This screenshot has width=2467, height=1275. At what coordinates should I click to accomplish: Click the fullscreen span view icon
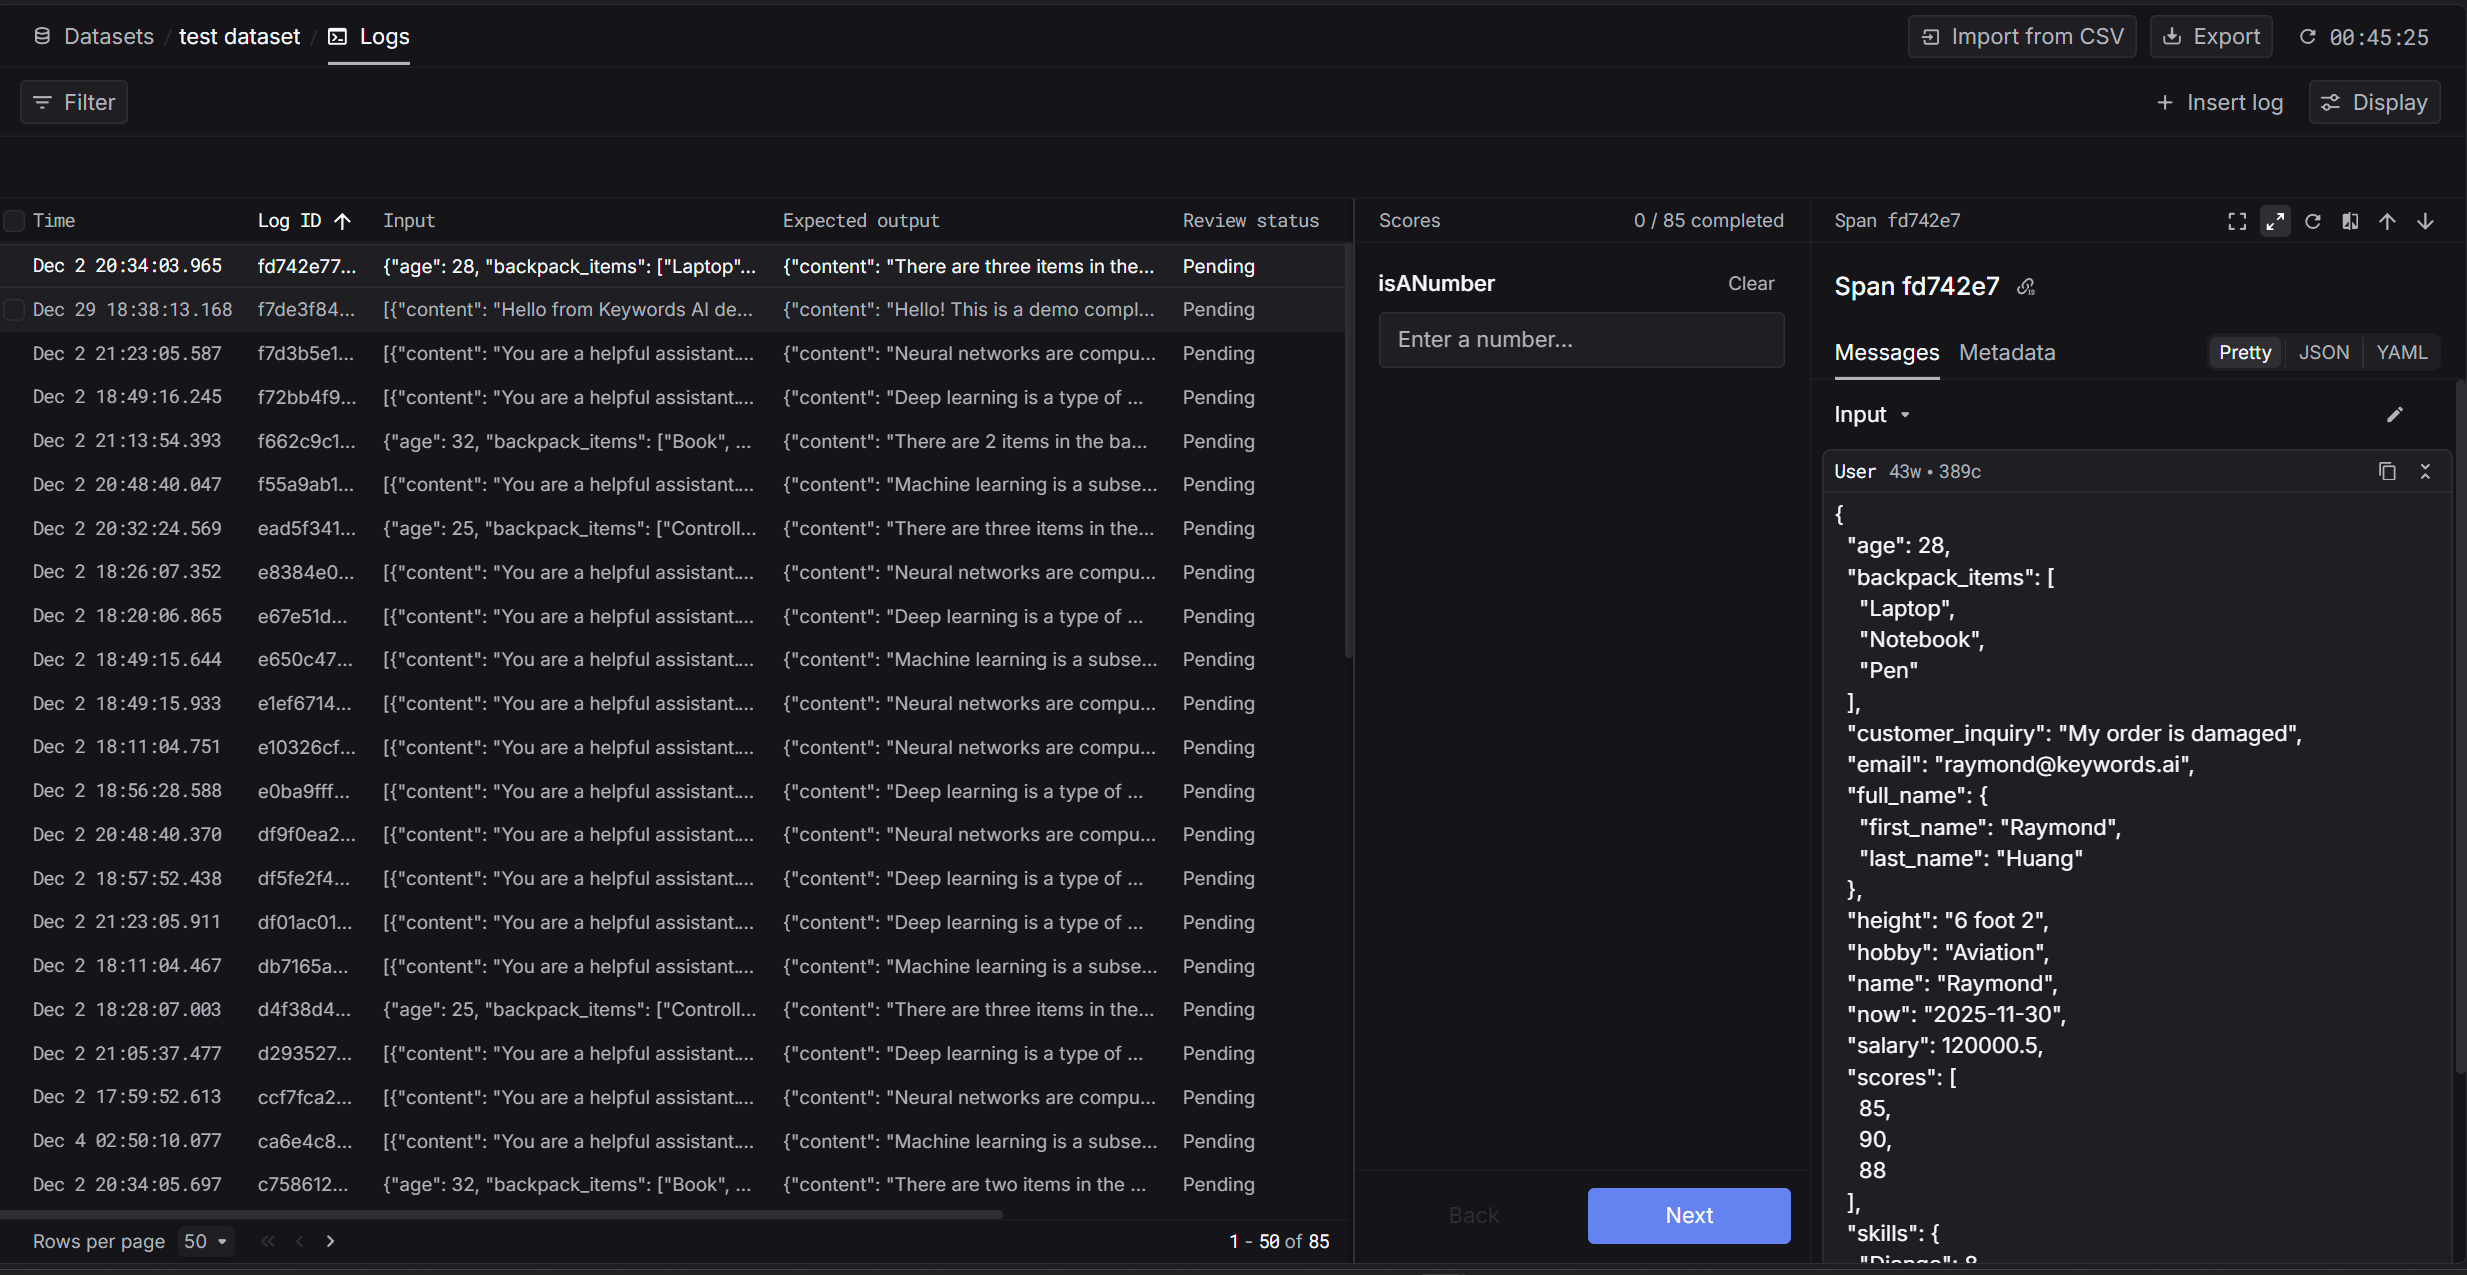pos(2237,221)
